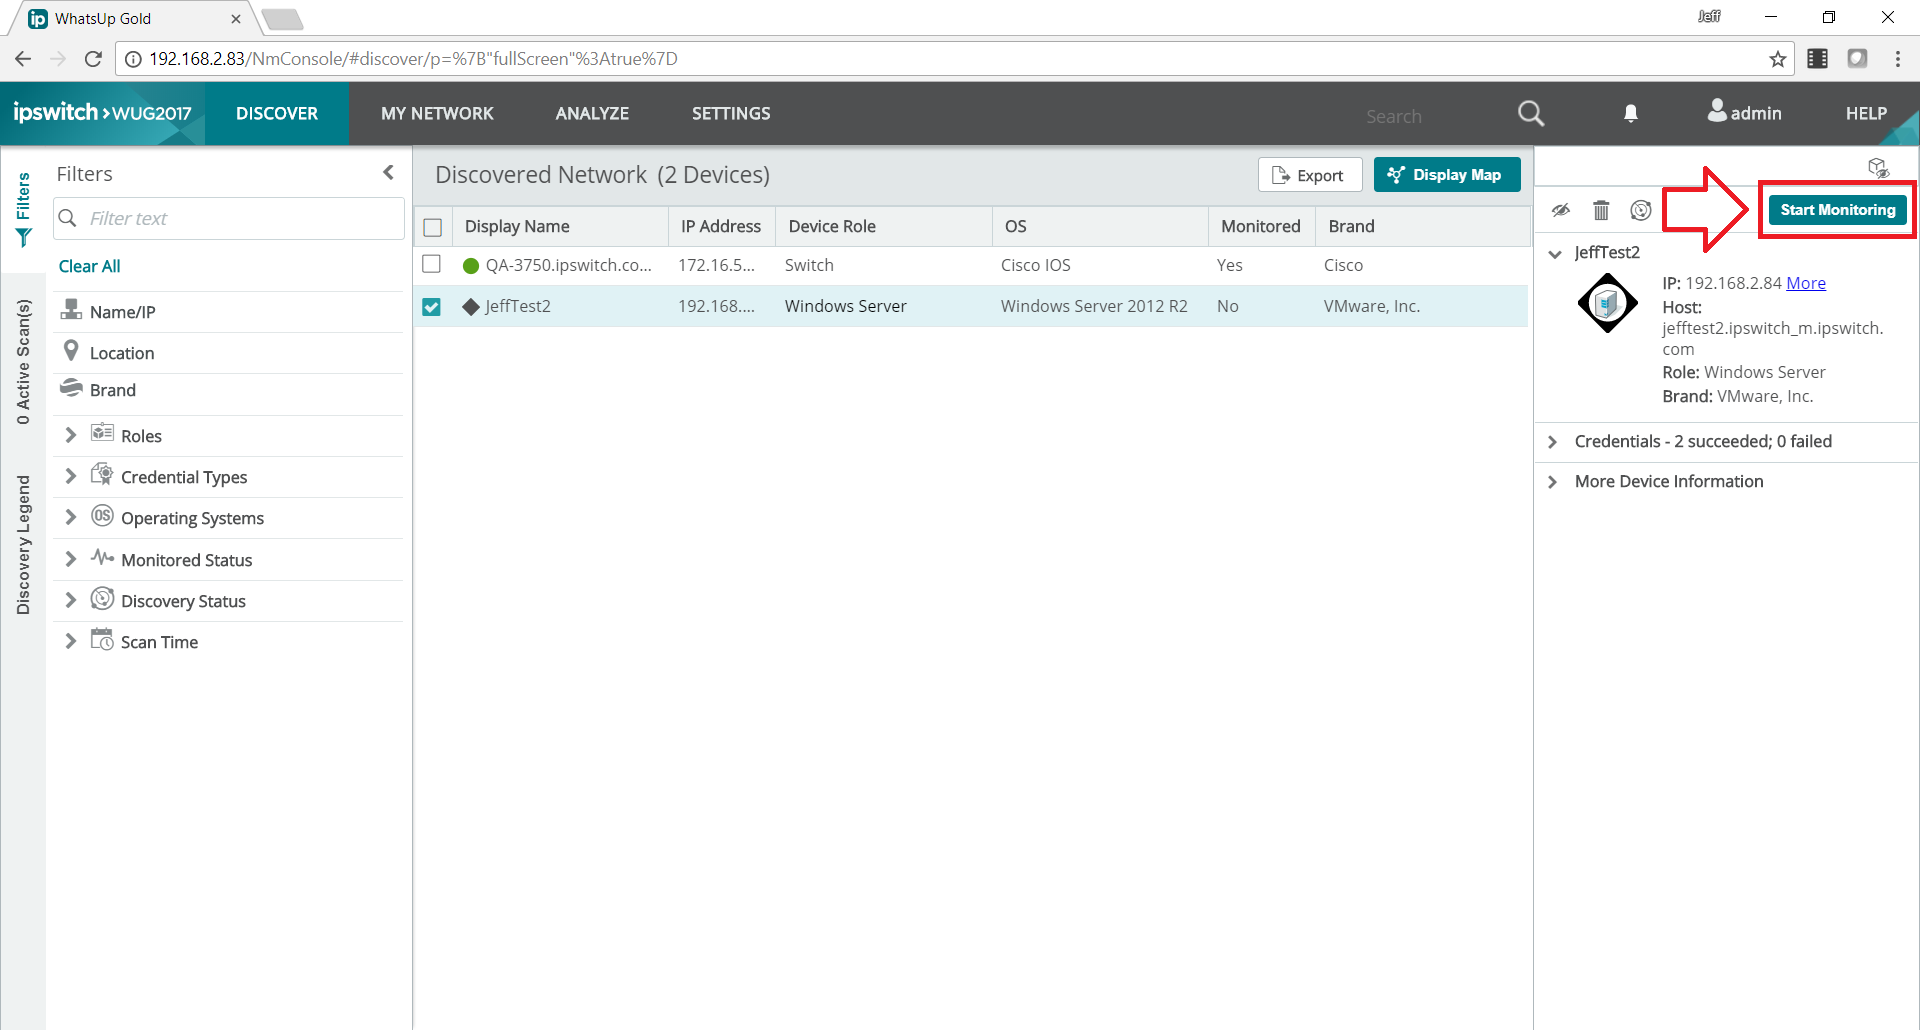Click the ipswitch WUG2017 logo
The image size is (1920, 1030).
pyautogui.click(x=102, y=113)
